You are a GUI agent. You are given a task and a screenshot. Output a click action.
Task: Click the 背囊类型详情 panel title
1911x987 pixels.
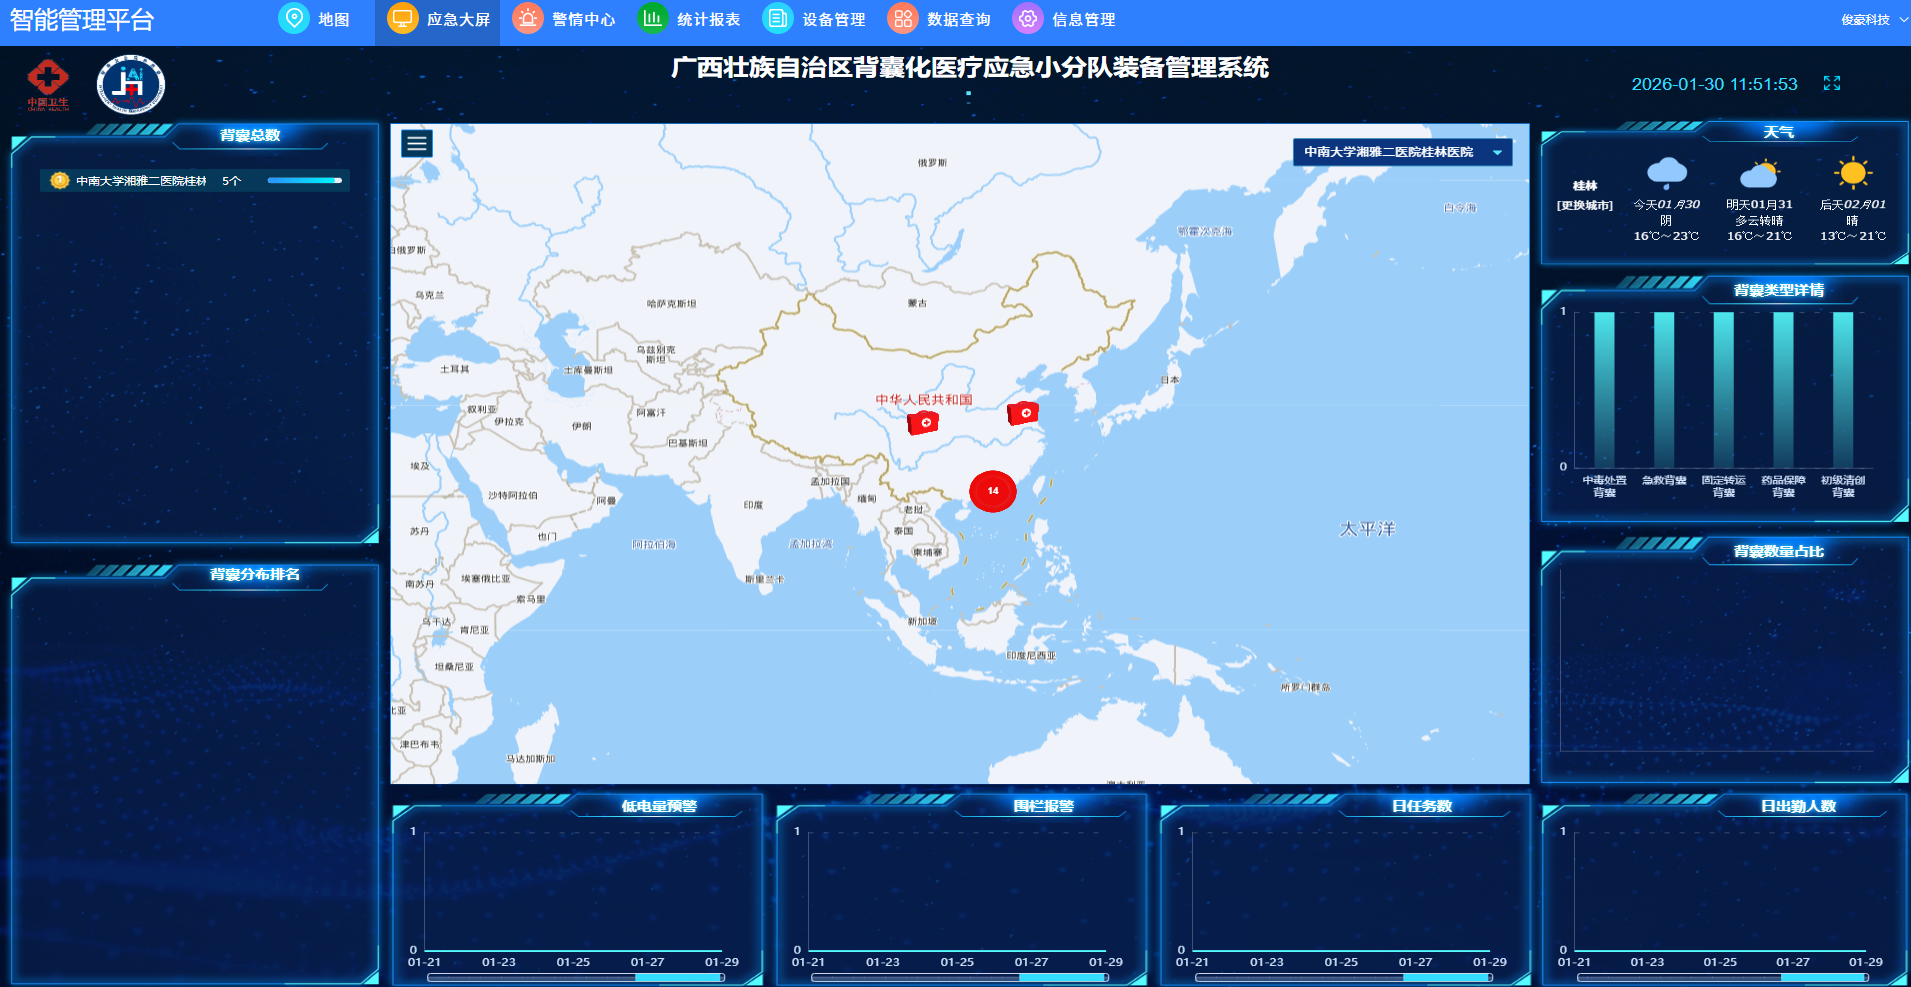tap(1779, 290)
